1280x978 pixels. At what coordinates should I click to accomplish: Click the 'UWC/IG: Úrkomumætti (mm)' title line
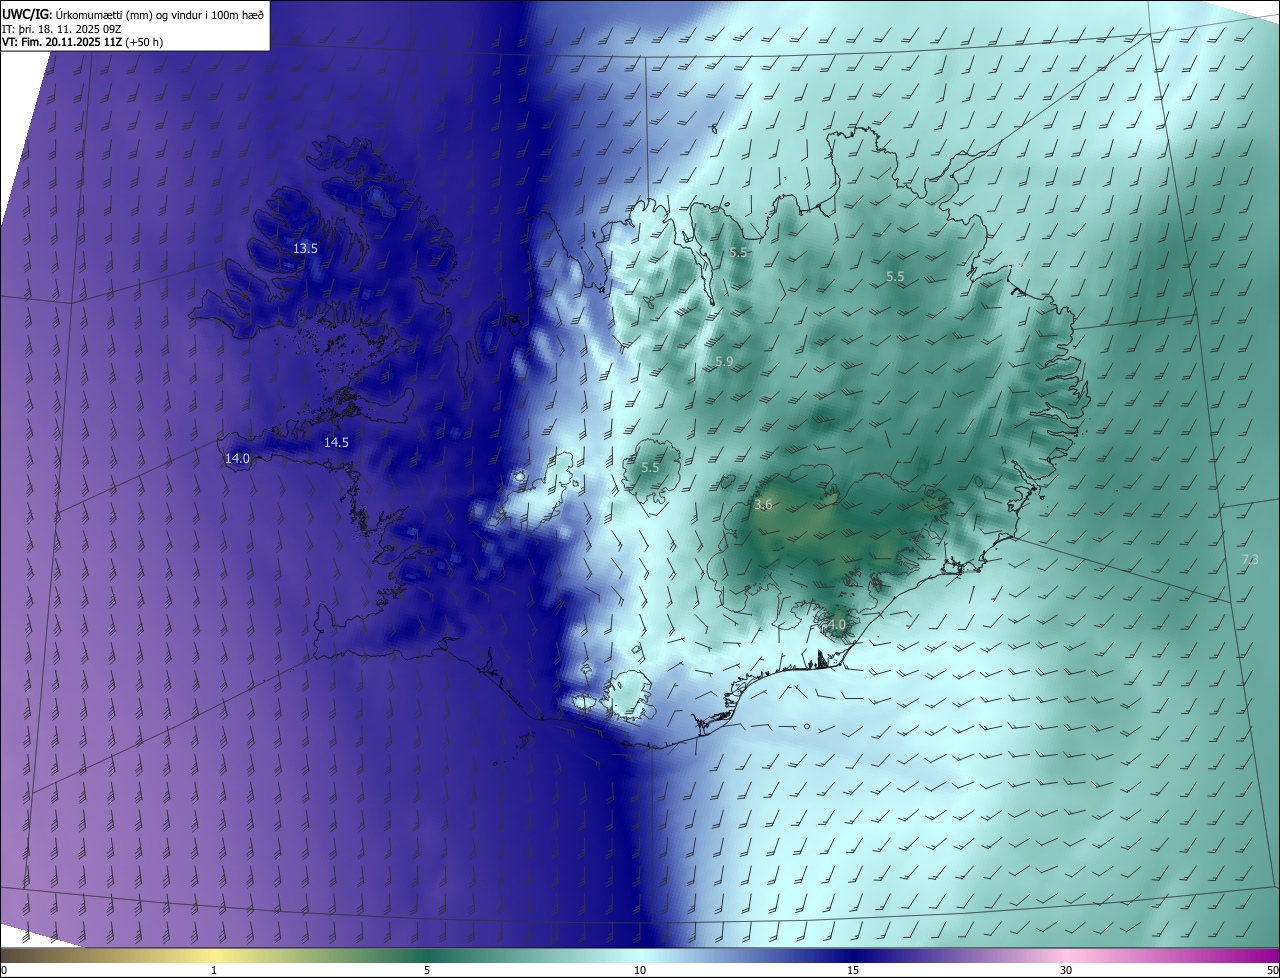coord(133,14)
